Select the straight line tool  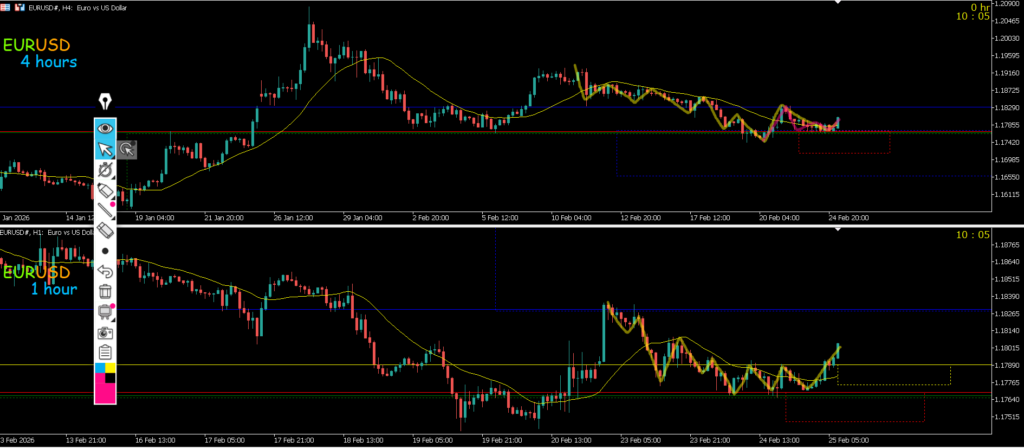(x=105, y=210)
